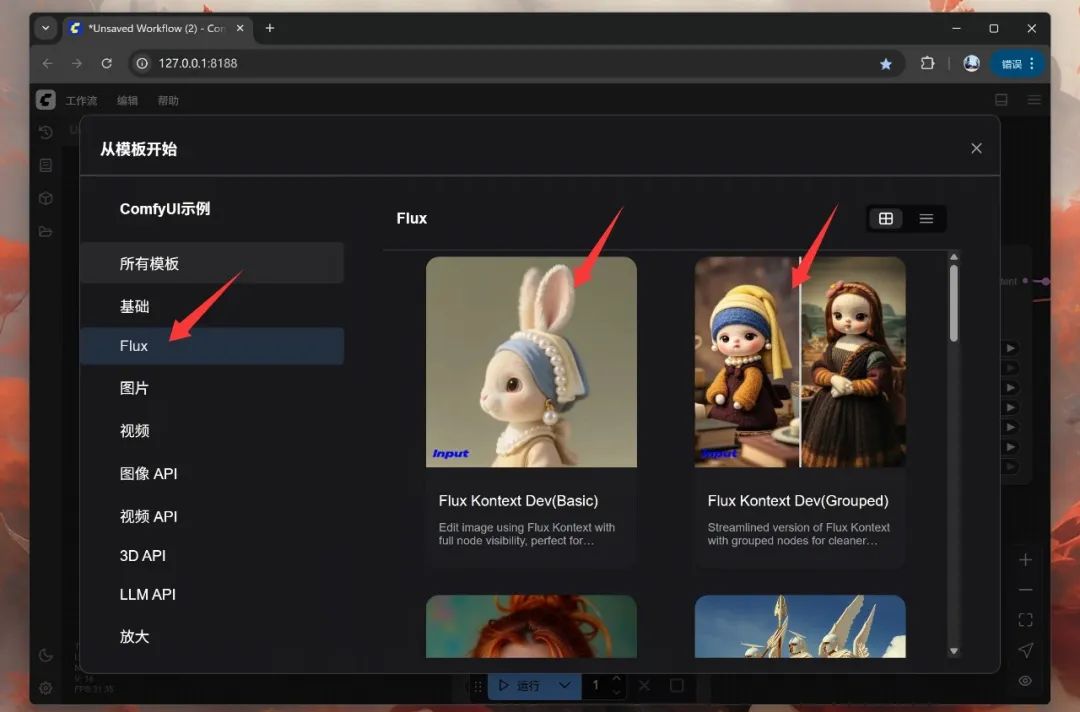Image resolution: width=1080 pixels, height=712 pixels.
Task: Open the model library cube icon
Action: [x=45, y=198]
